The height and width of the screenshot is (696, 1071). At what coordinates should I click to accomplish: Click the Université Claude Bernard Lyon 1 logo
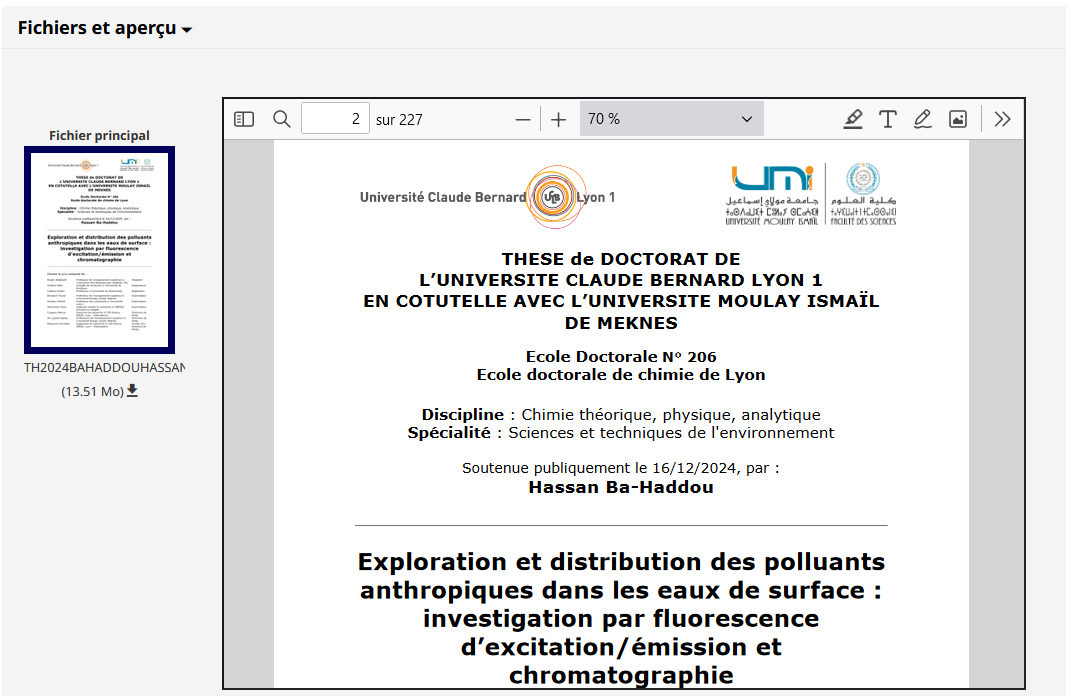click(x=488, y=197)
